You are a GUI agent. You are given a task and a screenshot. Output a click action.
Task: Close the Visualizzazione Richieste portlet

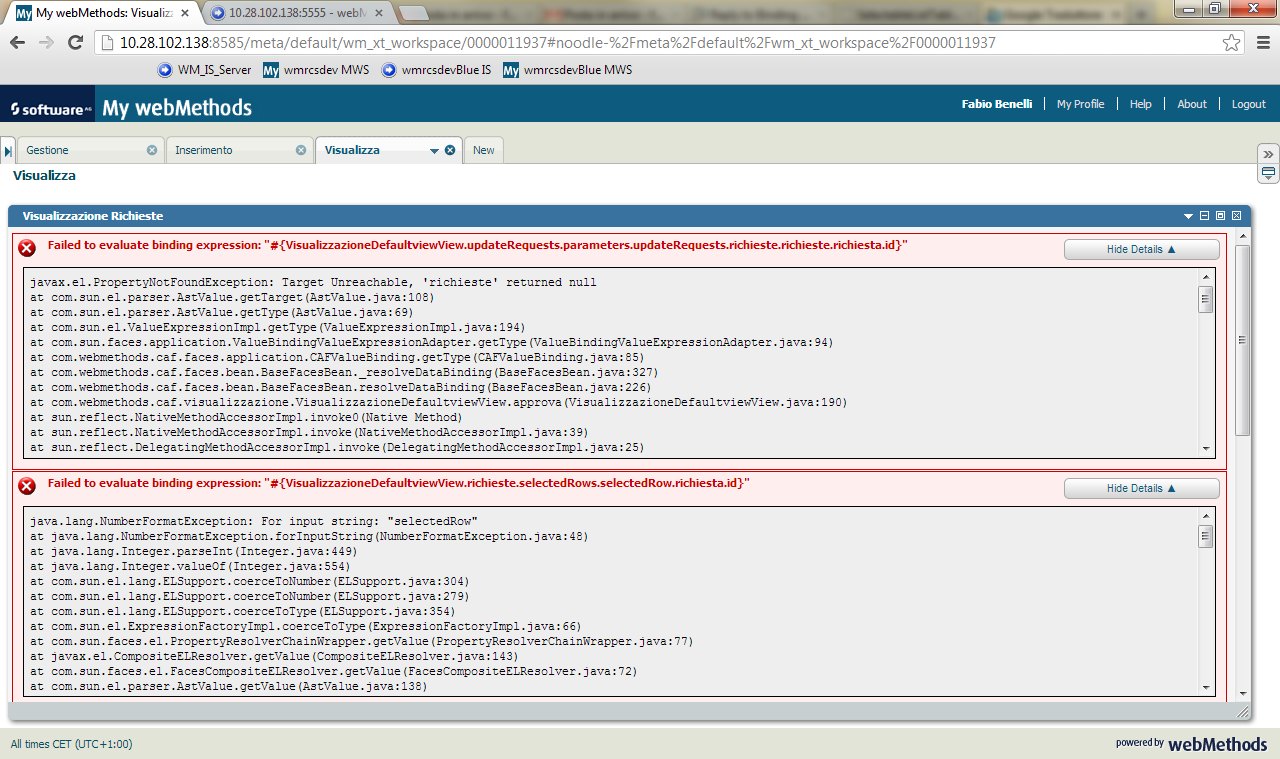pyautogui.click(x=1237, y=216)
